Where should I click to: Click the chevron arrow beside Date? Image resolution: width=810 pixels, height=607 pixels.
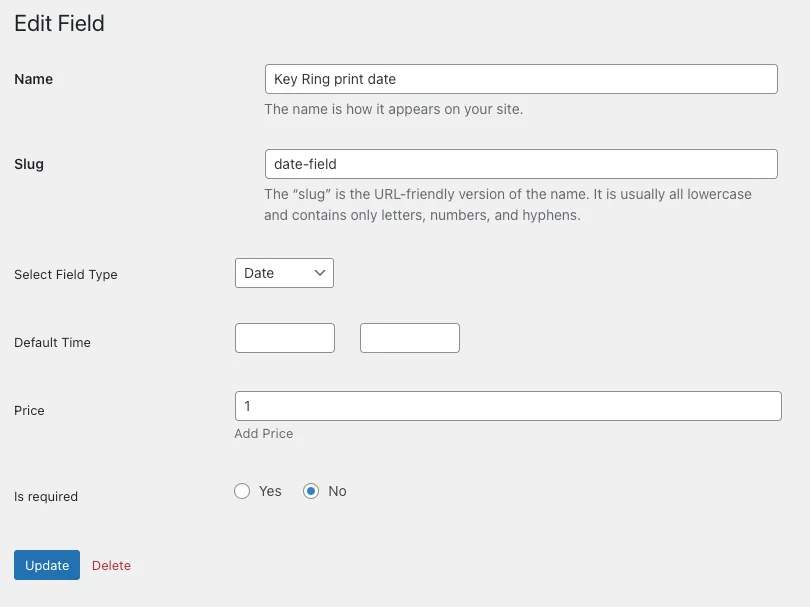pos(320,273)
